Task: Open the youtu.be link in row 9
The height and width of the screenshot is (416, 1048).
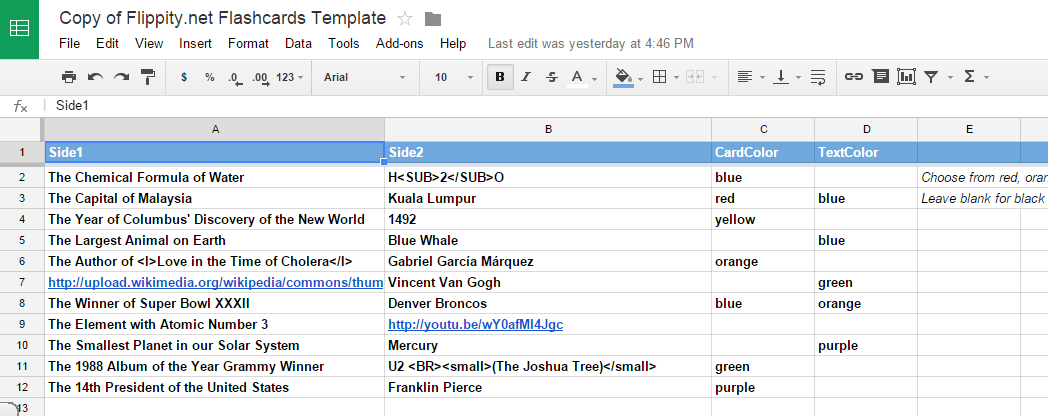Action: coord(475,324)
